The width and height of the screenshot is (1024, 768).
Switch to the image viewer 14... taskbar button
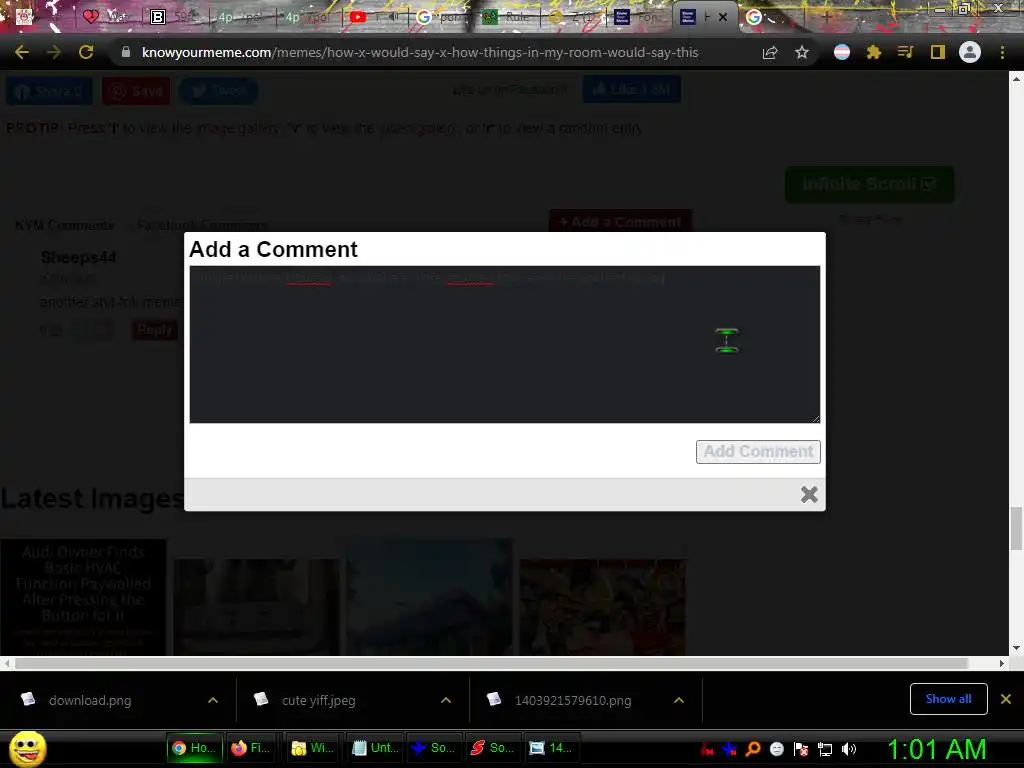click(550, 748)
